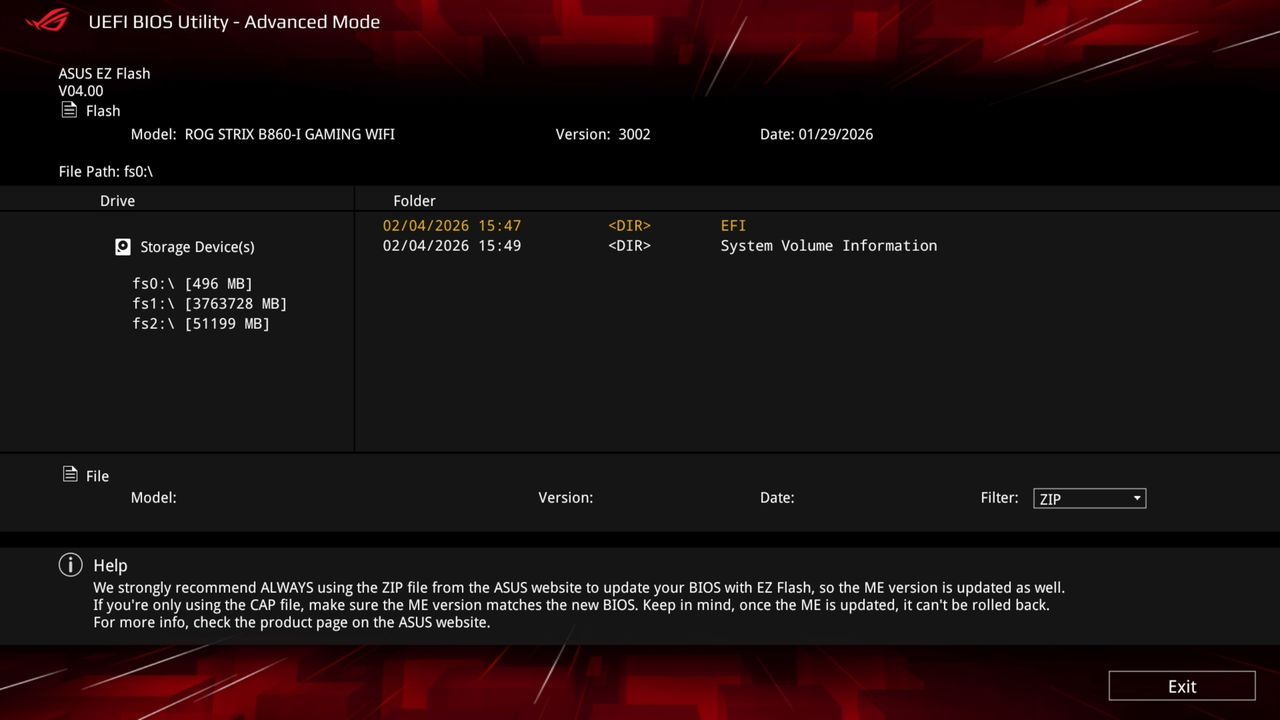
Task: Open the System Volume Information folder
Action: click(828, 245)
